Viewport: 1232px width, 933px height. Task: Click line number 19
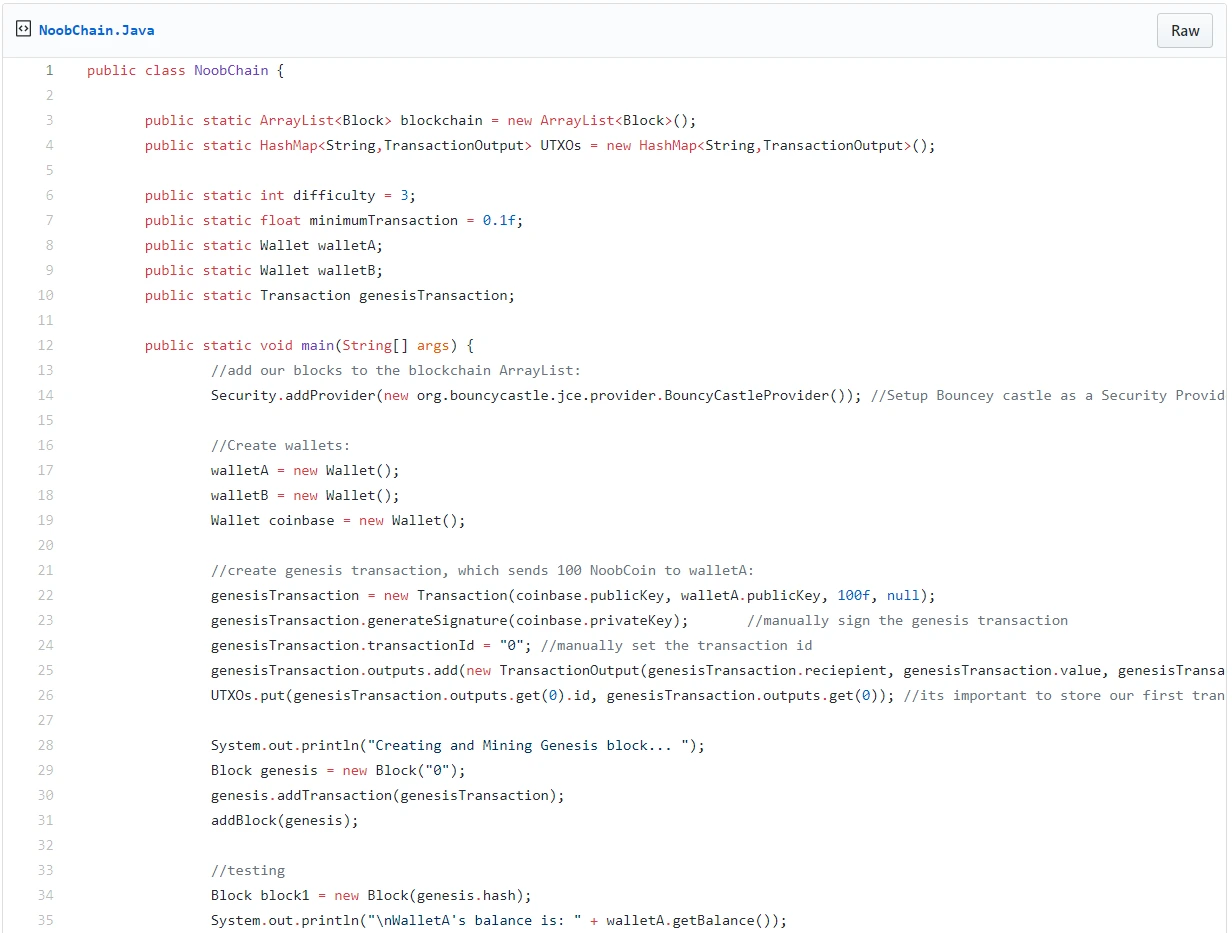[46, 520]
